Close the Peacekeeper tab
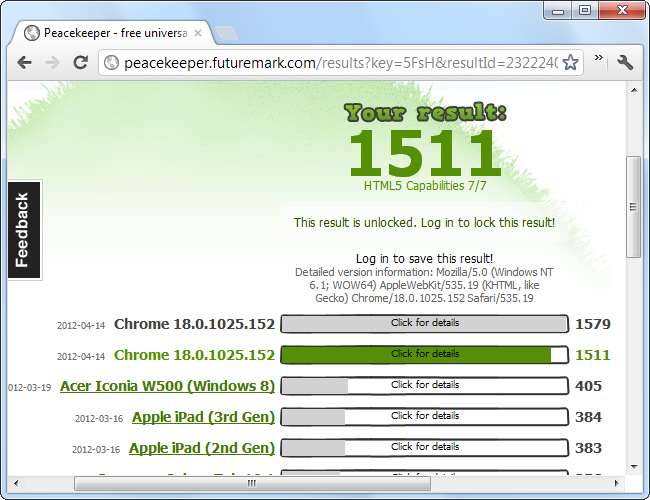The width and height of the screenshot is (650, 500). click(198, 33)
